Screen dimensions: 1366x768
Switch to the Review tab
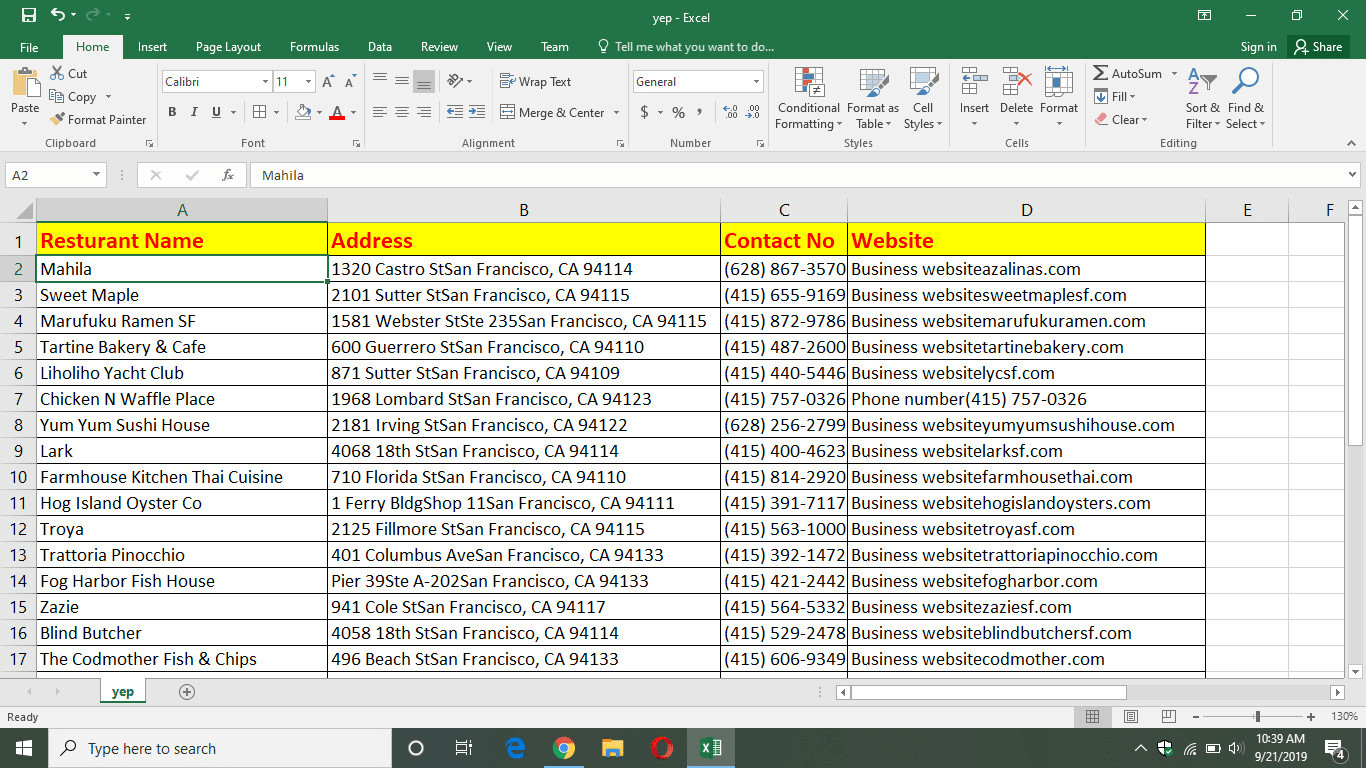[x=439, y=47]
